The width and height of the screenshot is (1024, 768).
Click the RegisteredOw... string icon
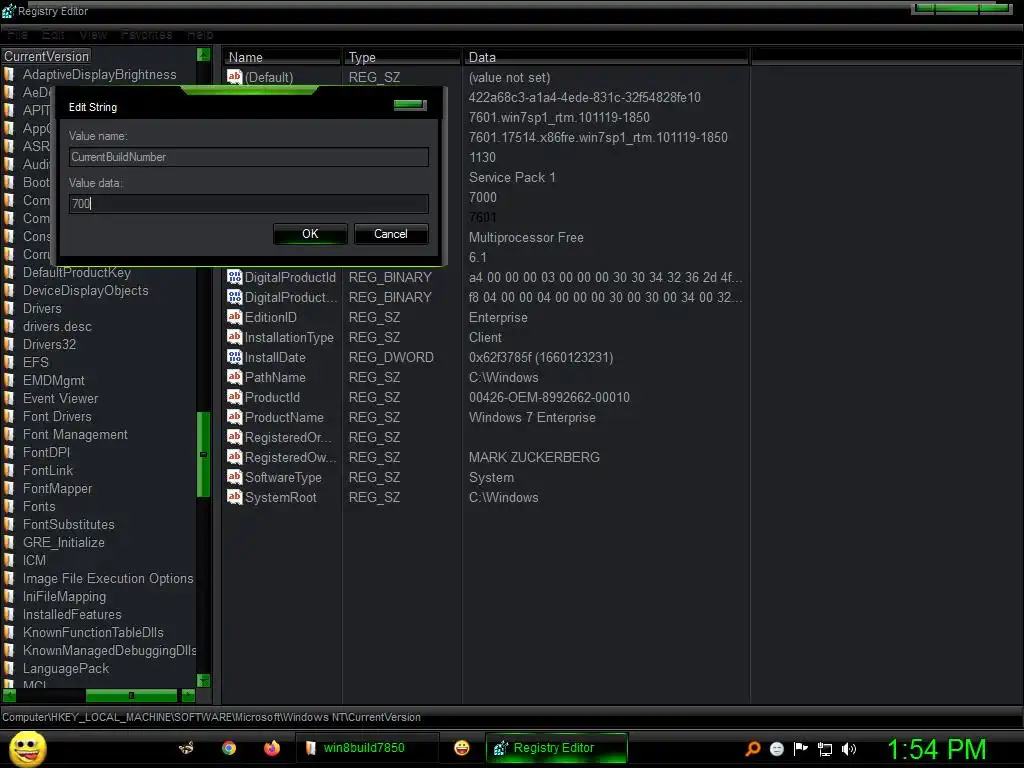(234, 457)
